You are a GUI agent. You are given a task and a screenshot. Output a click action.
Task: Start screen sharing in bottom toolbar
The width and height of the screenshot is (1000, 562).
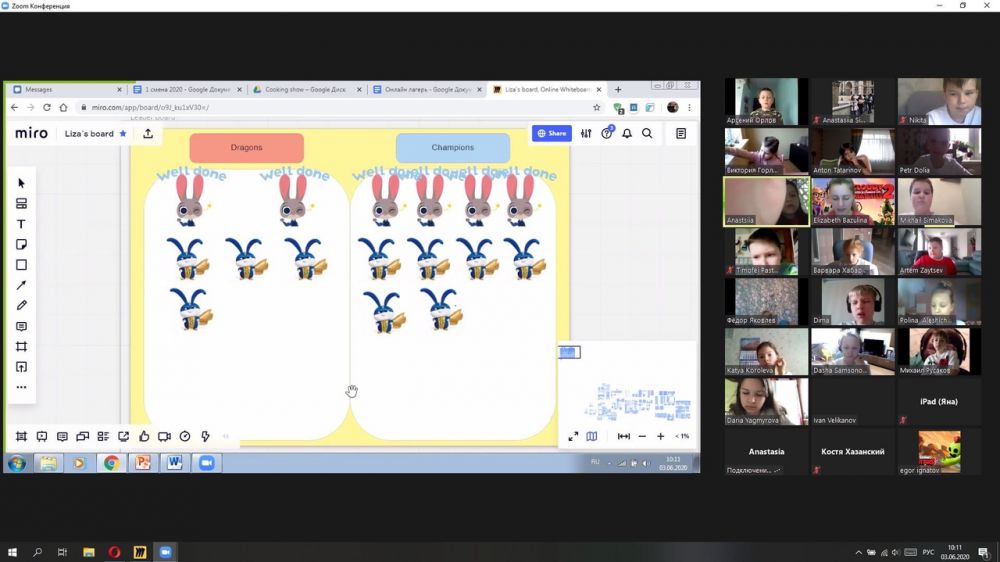[x=123, y=436]
